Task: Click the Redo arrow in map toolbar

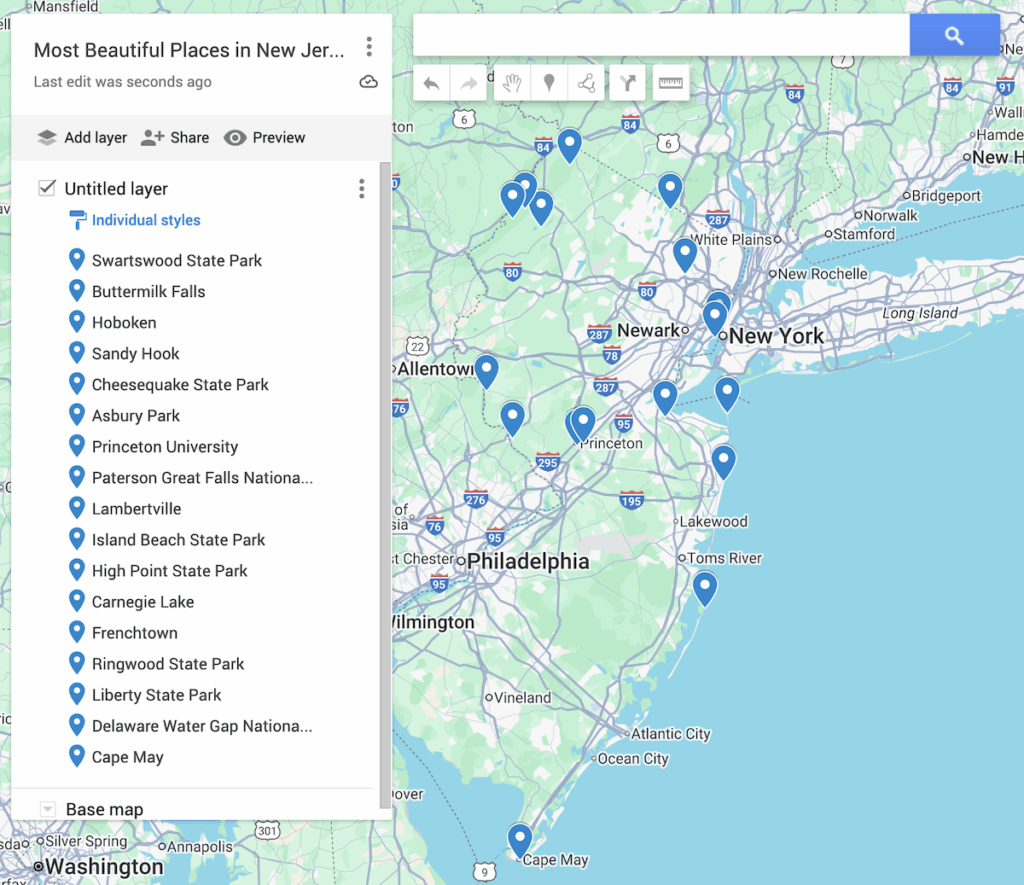Action: coord(468,83)
